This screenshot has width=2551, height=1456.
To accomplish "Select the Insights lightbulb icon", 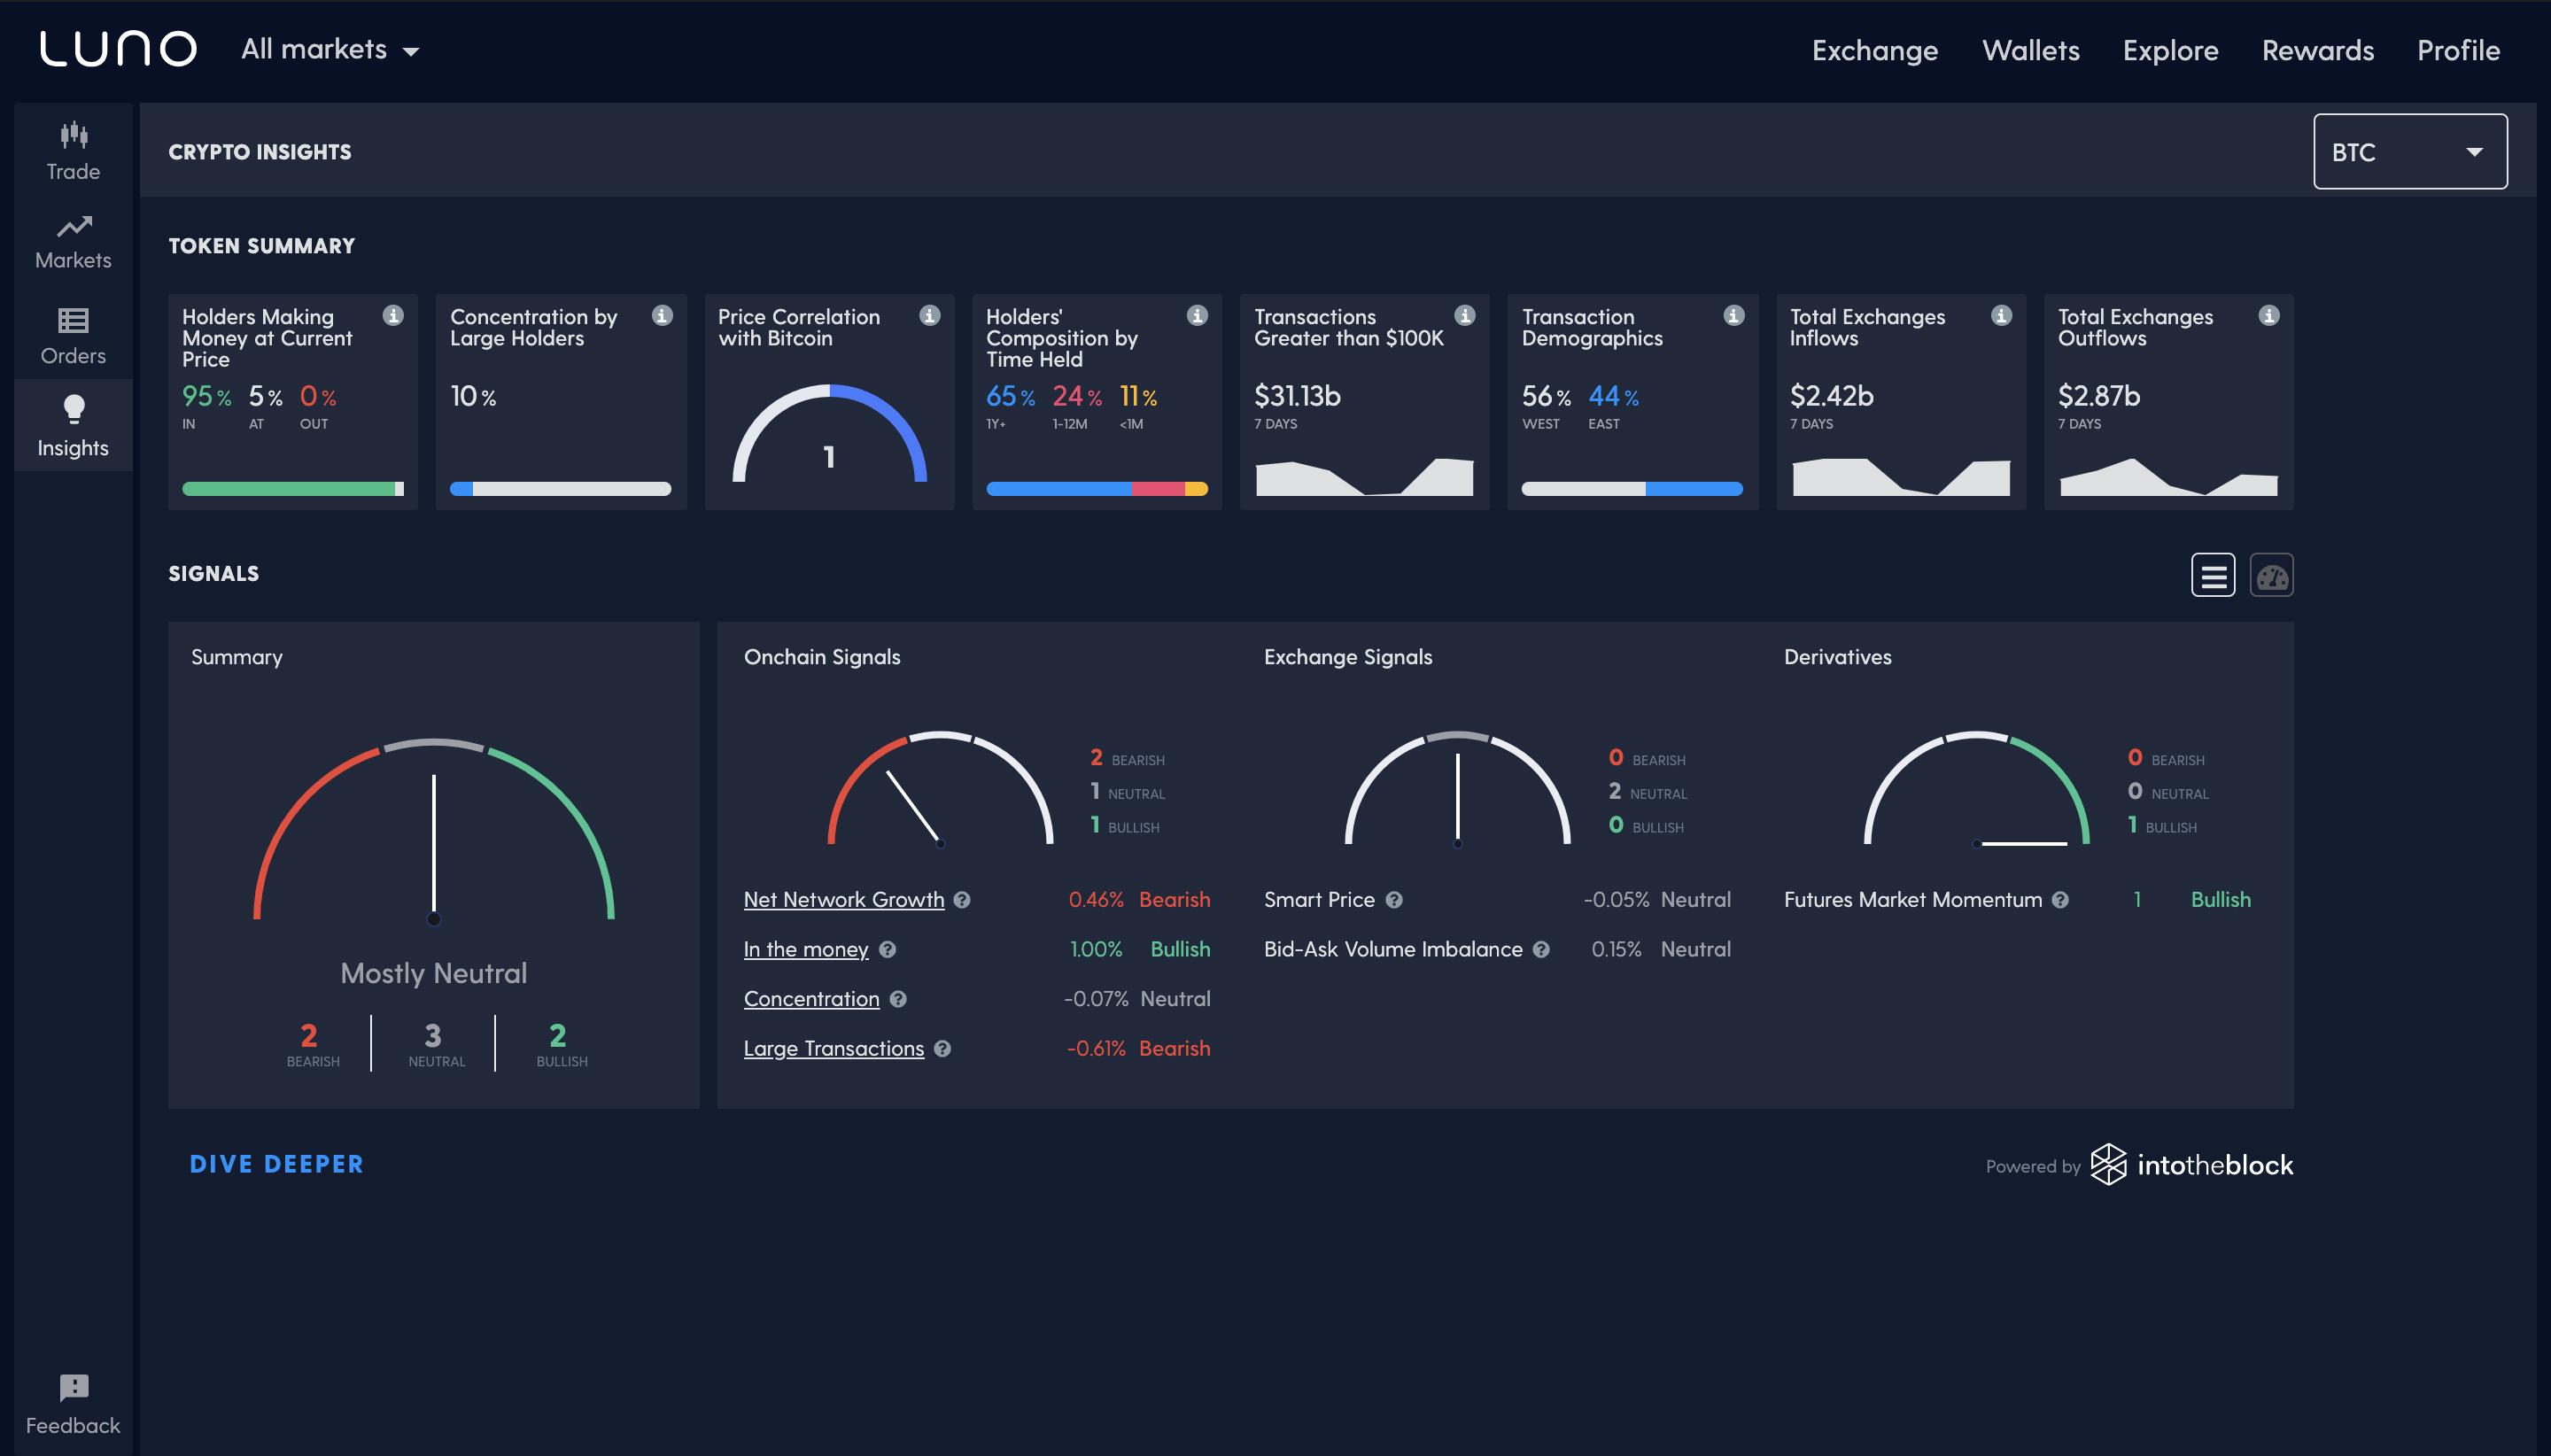I will [73, 409].
